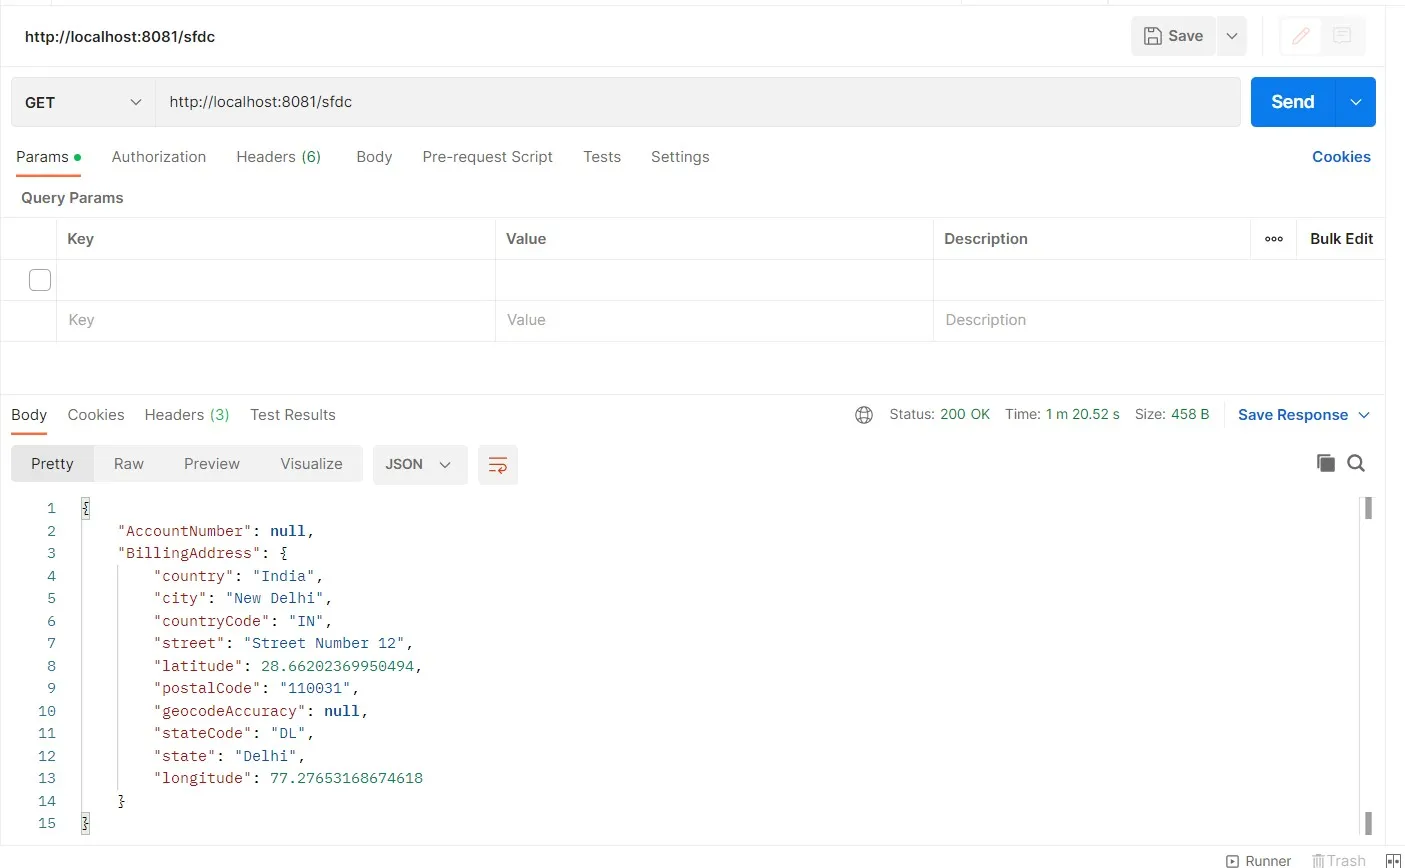Screen dimensions: 1405x868
Task: Open the Pre-request Script tab
Action: click(x=488, y=157)
